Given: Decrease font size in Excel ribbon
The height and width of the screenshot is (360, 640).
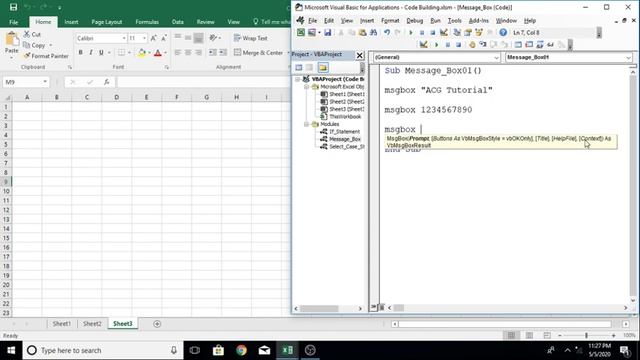Looking at the screenshot, I should coord(163,38).
